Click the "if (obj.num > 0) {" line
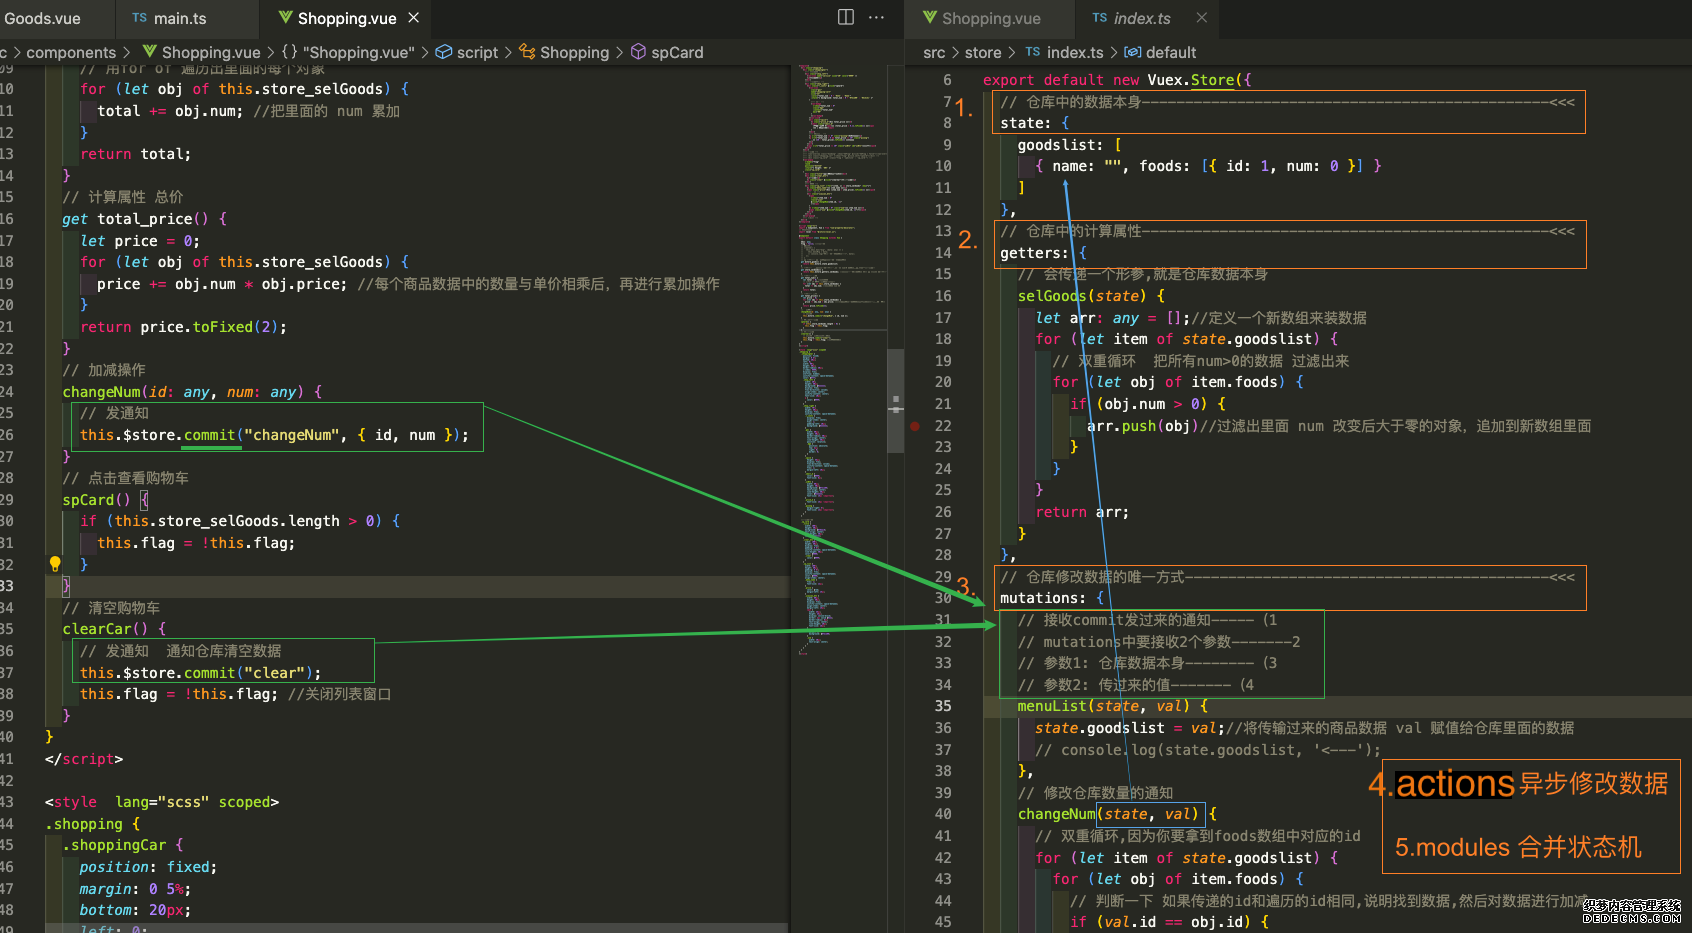The image size is (1692, 933). click(x=1148, y=404)
